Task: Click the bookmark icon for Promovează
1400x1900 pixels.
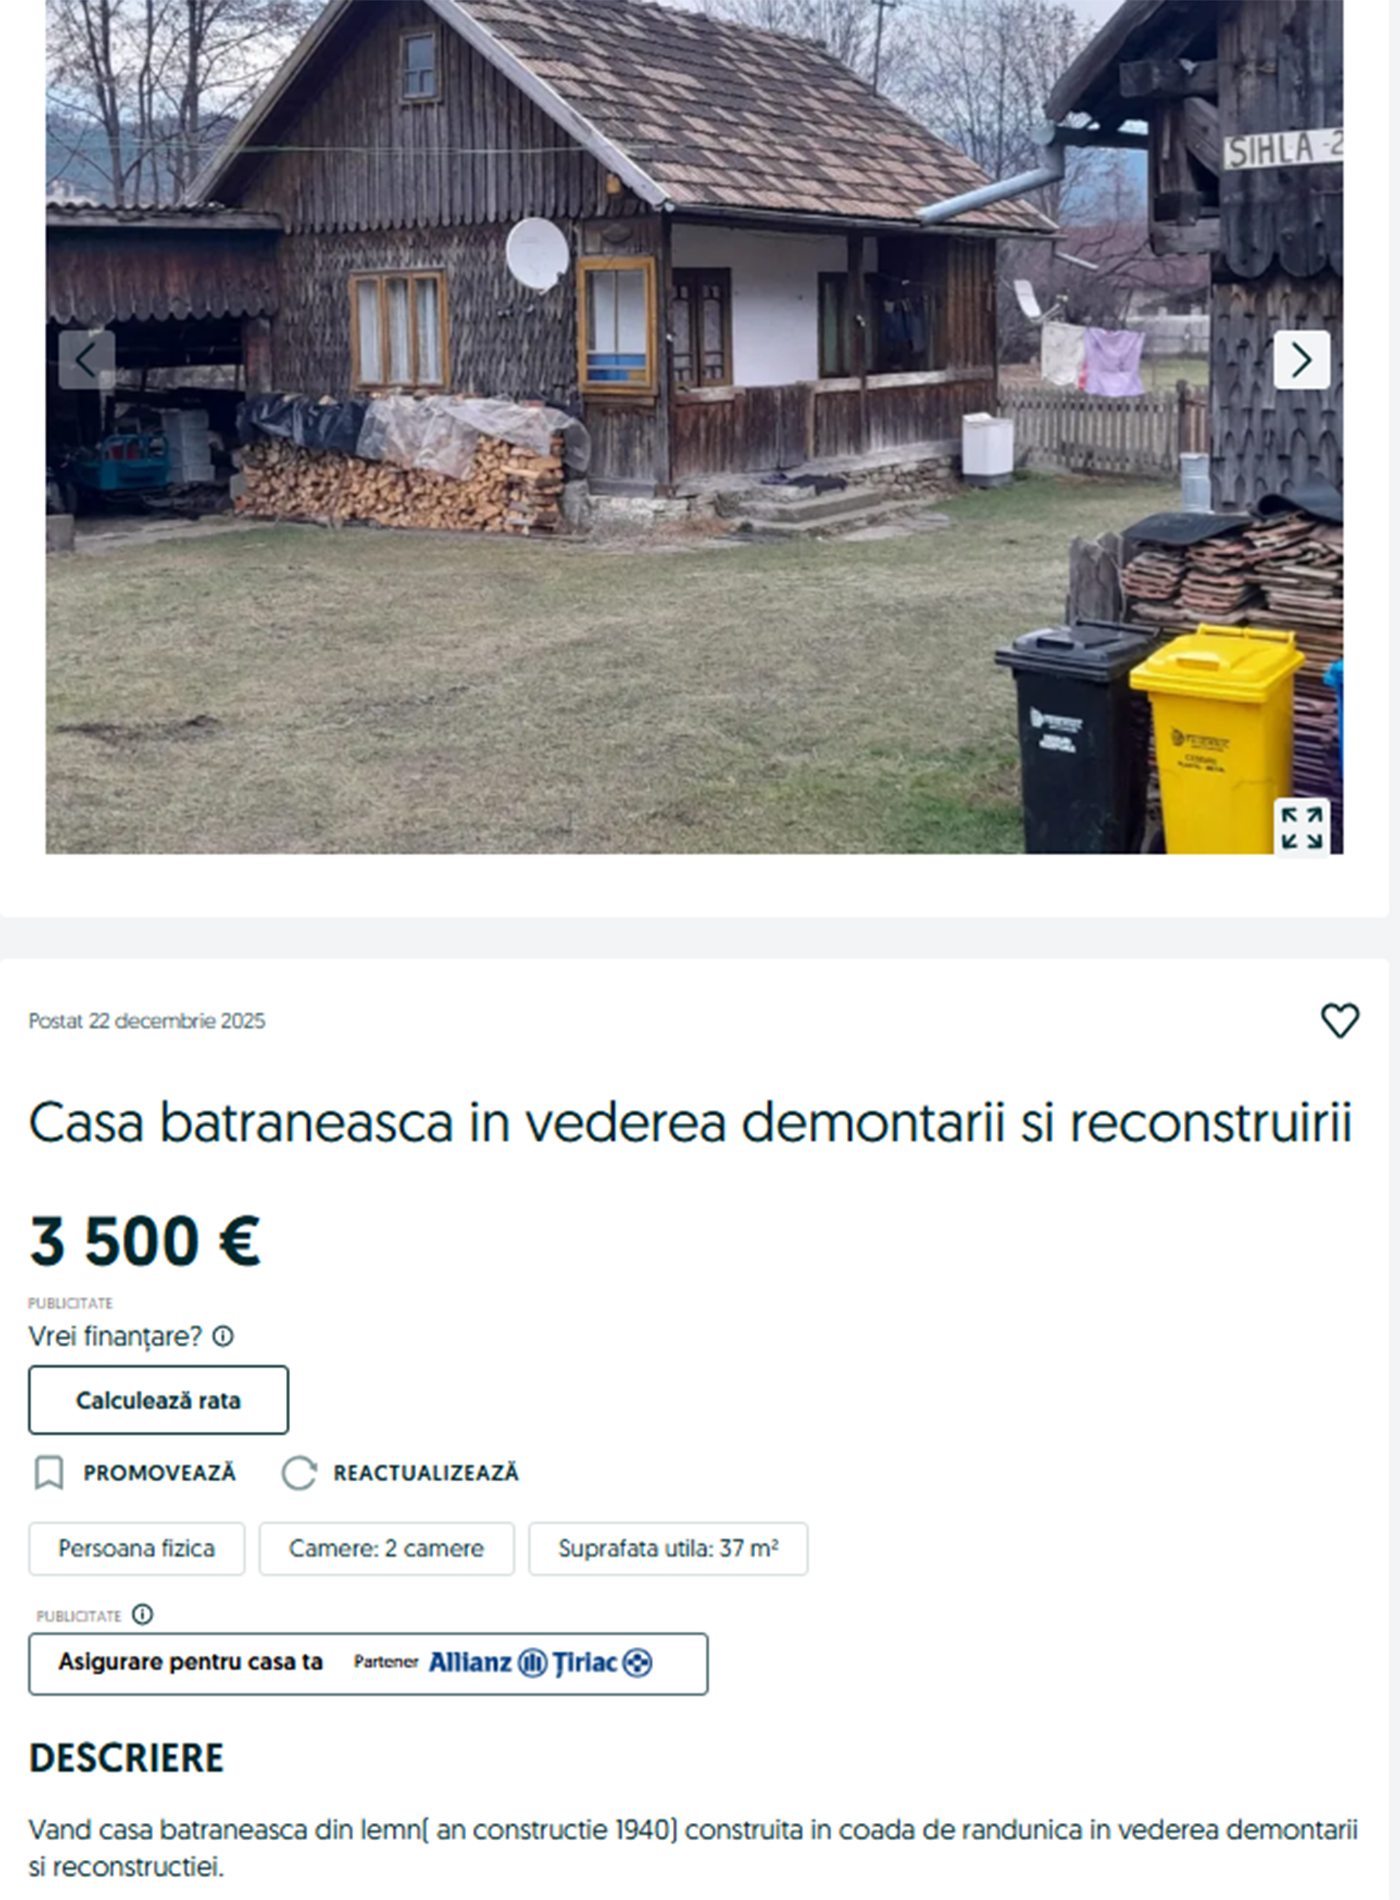Action: pyautogui.click(x=49, y=1472)
